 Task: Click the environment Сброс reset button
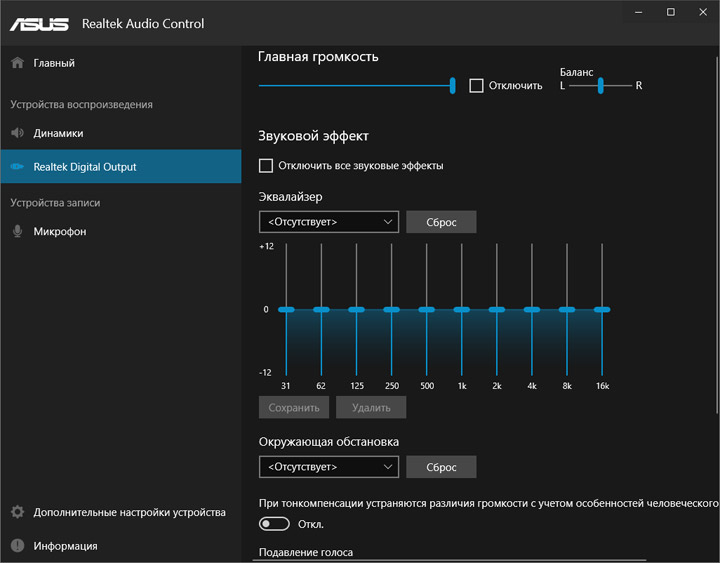click(x=441, y=467)
